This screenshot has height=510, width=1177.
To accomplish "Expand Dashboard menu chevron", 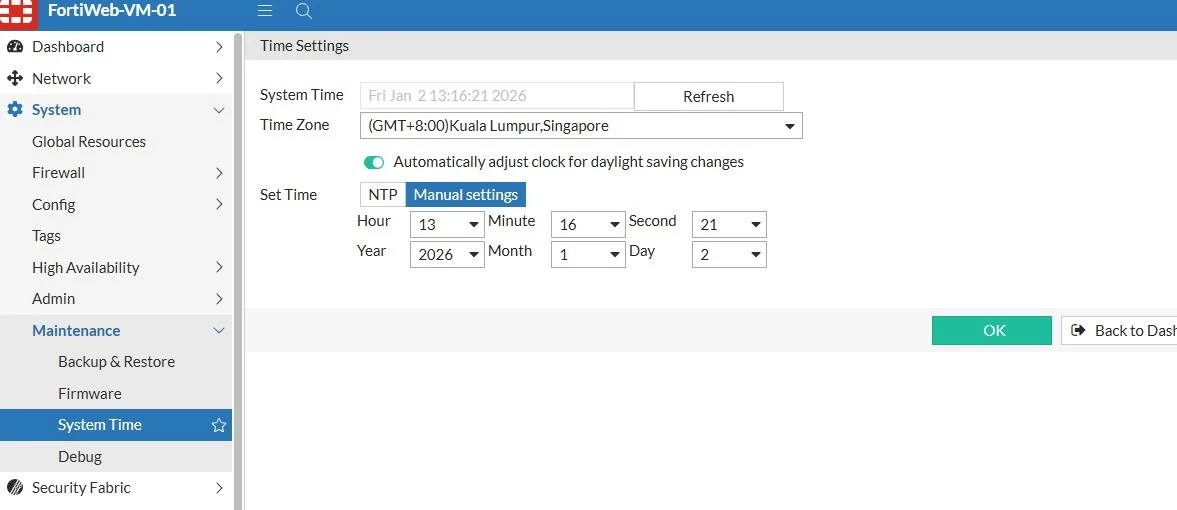I will click(x=219, y=47).
